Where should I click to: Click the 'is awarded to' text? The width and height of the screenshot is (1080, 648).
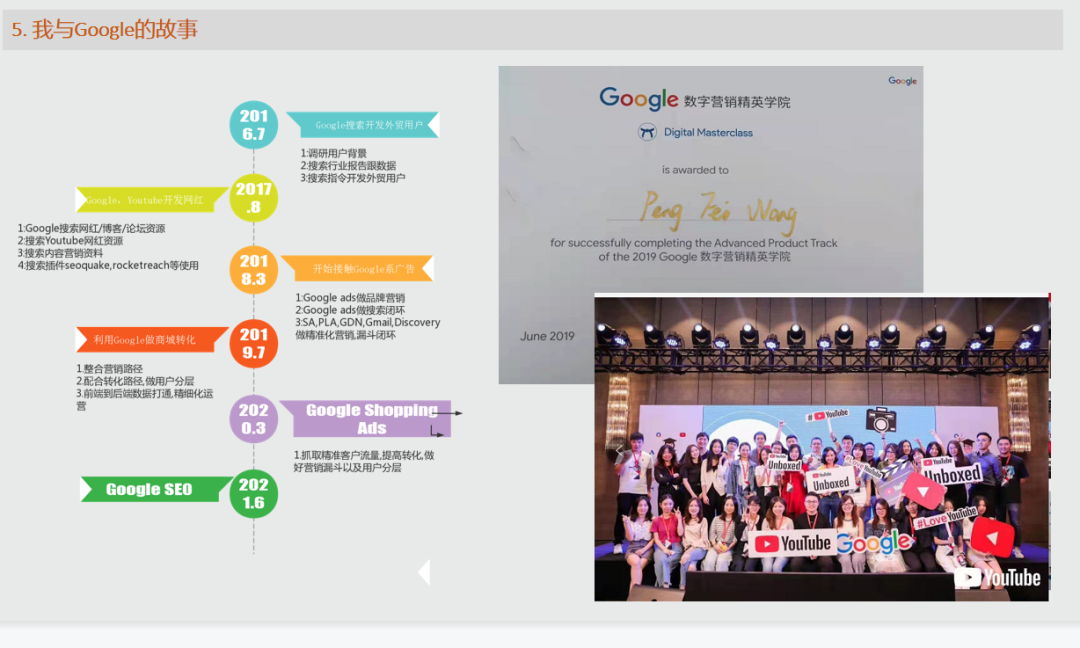695,170
